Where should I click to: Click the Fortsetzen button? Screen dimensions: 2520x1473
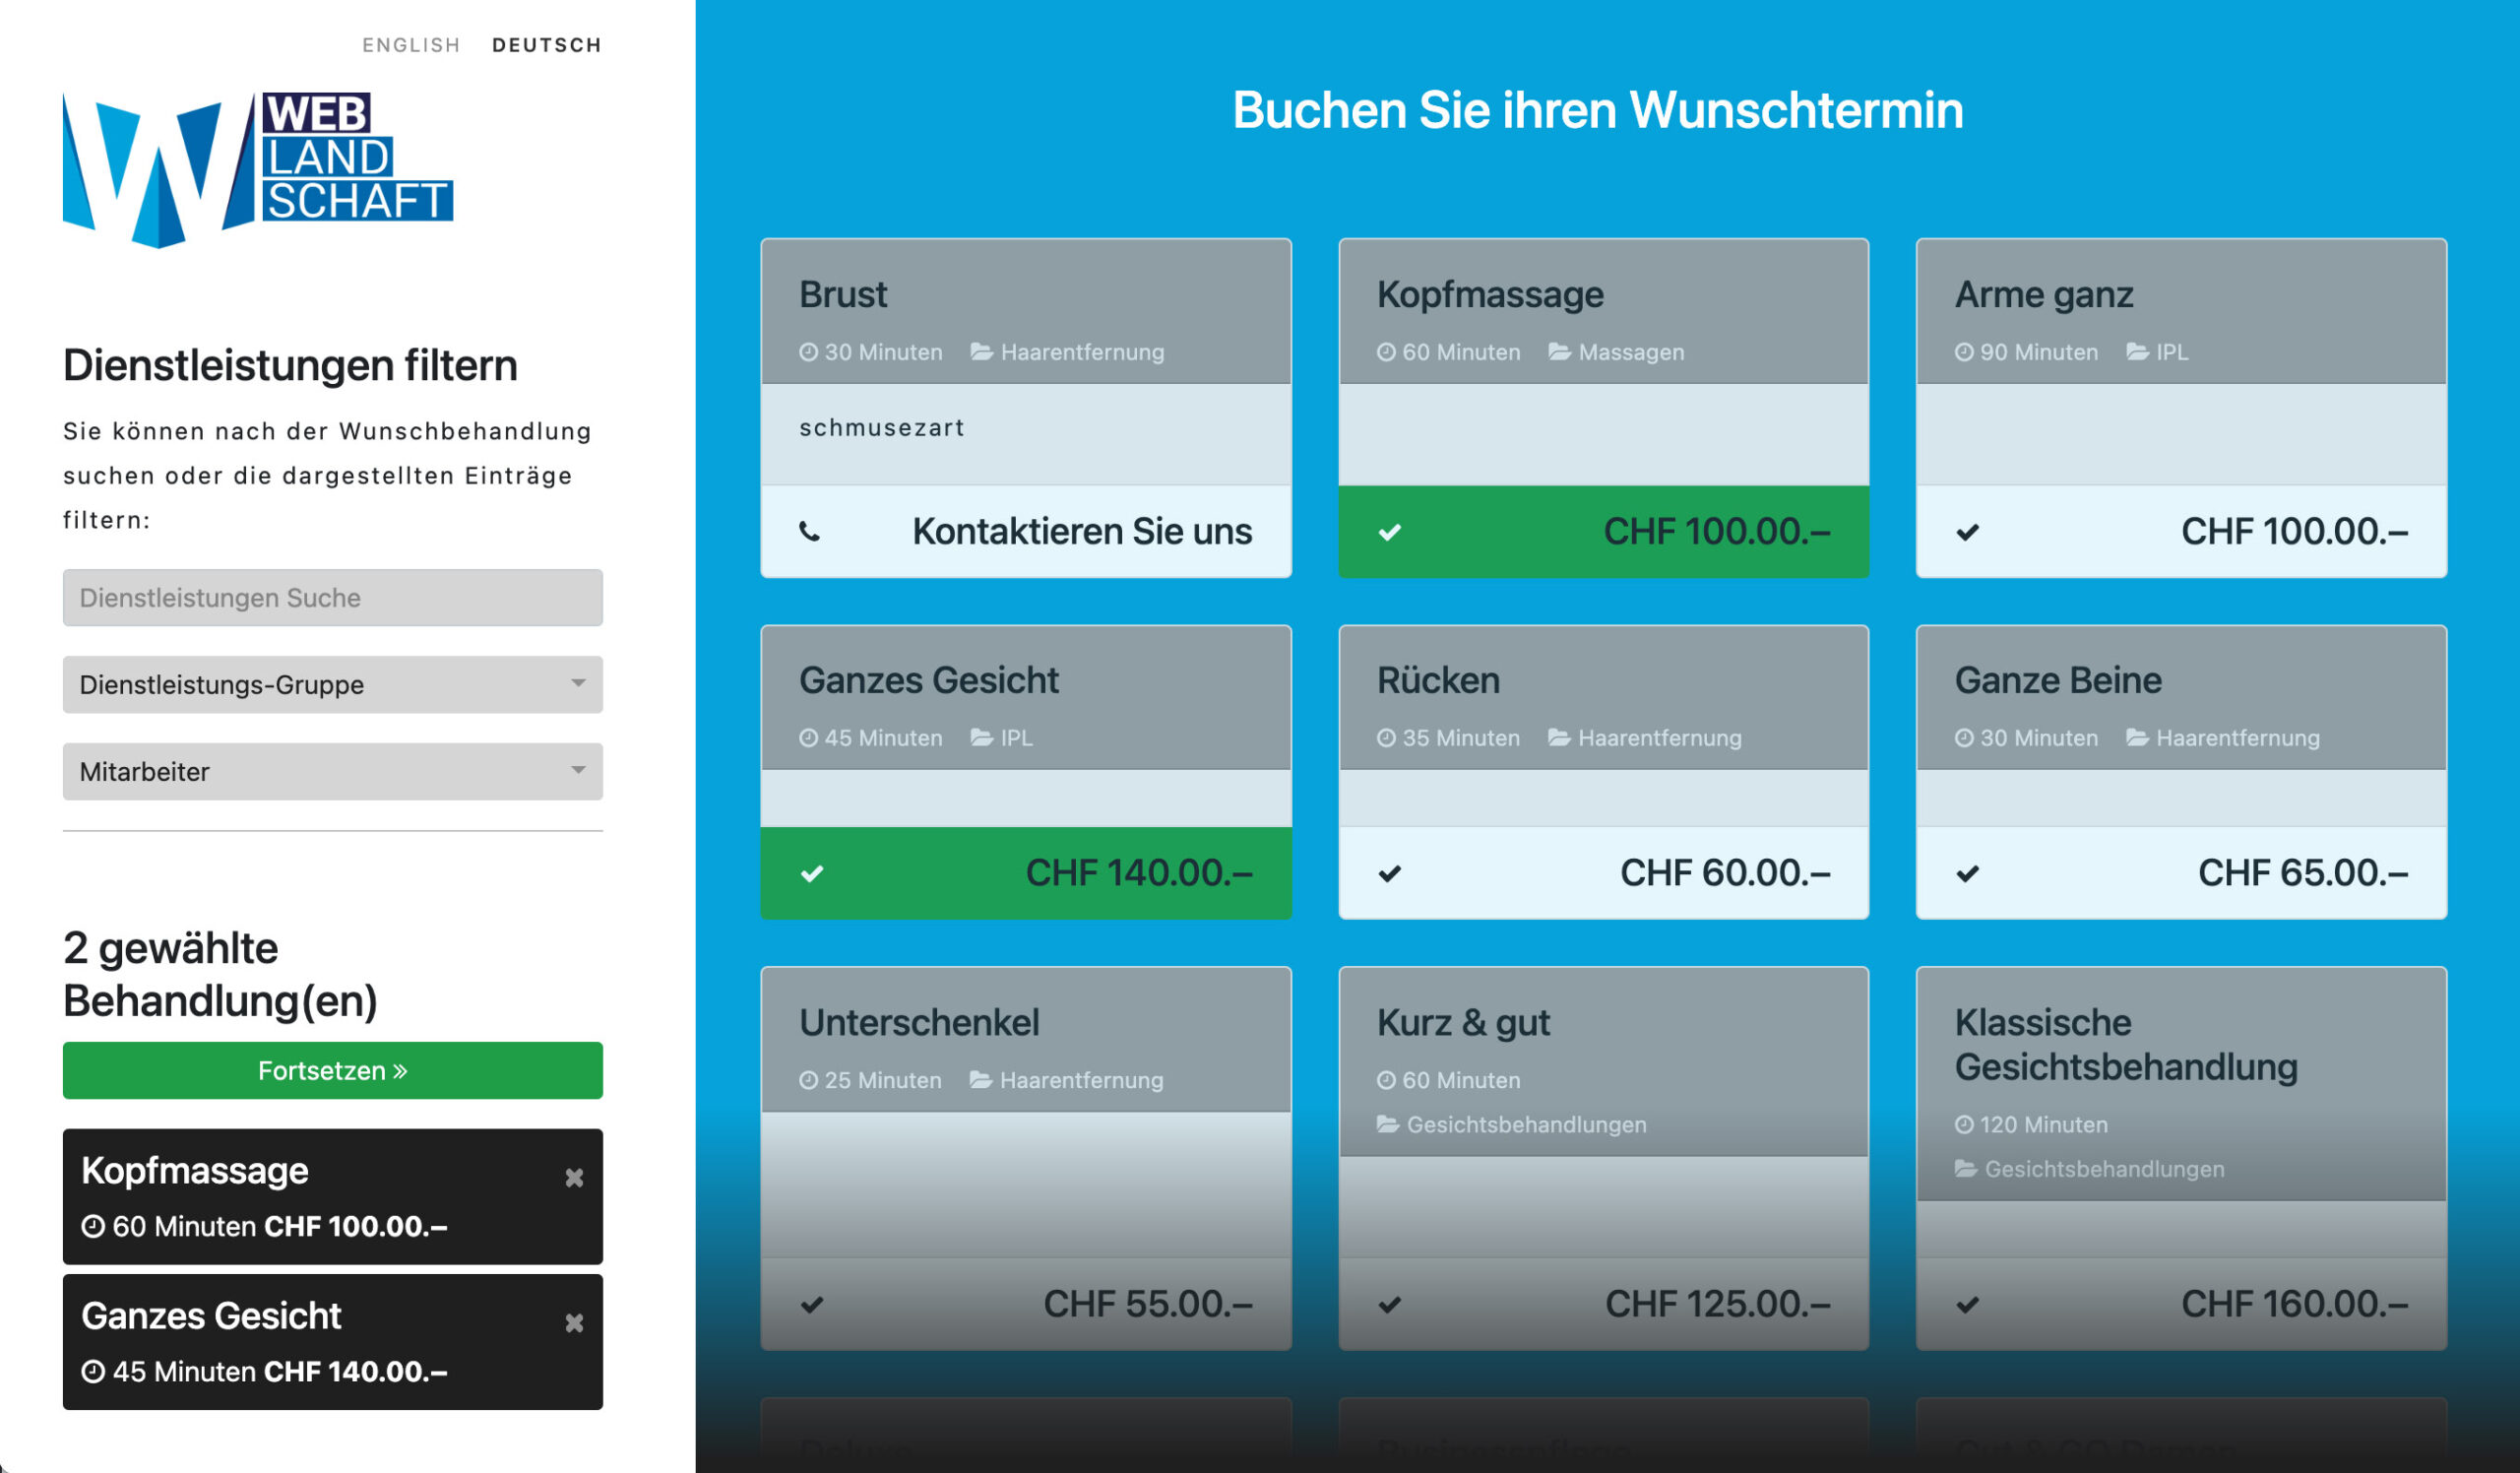332,1070
